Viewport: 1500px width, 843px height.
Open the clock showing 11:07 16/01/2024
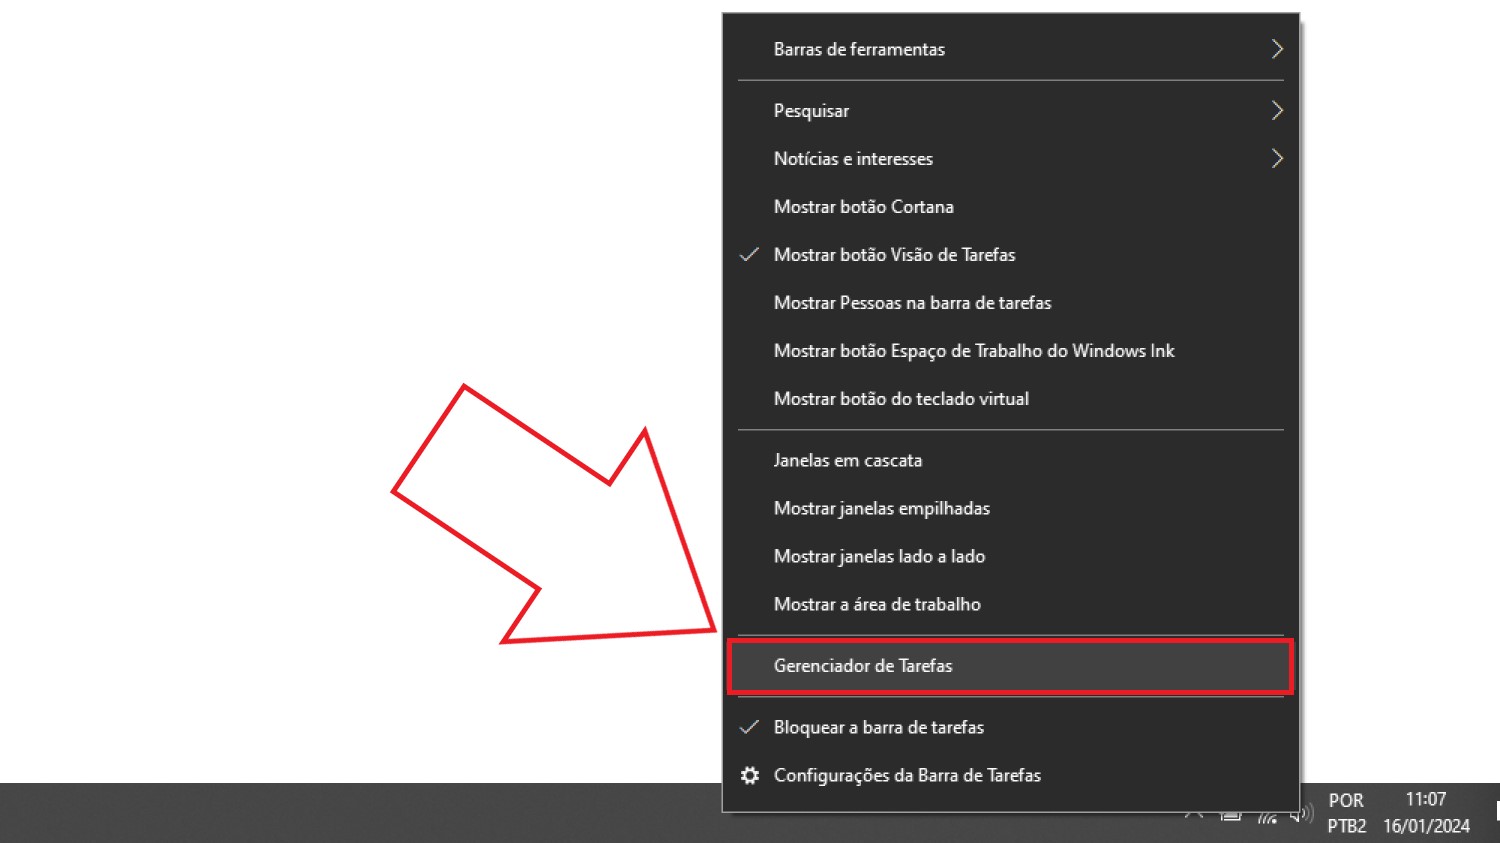tap(1426, 813)
